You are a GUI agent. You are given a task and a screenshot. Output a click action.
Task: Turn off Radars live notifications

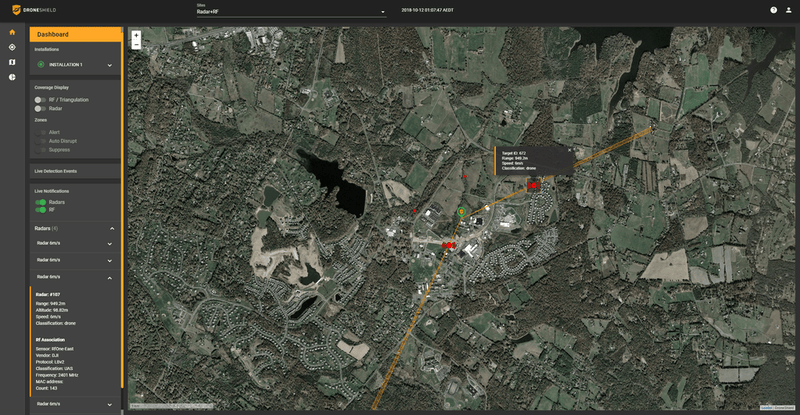[41, 202]
